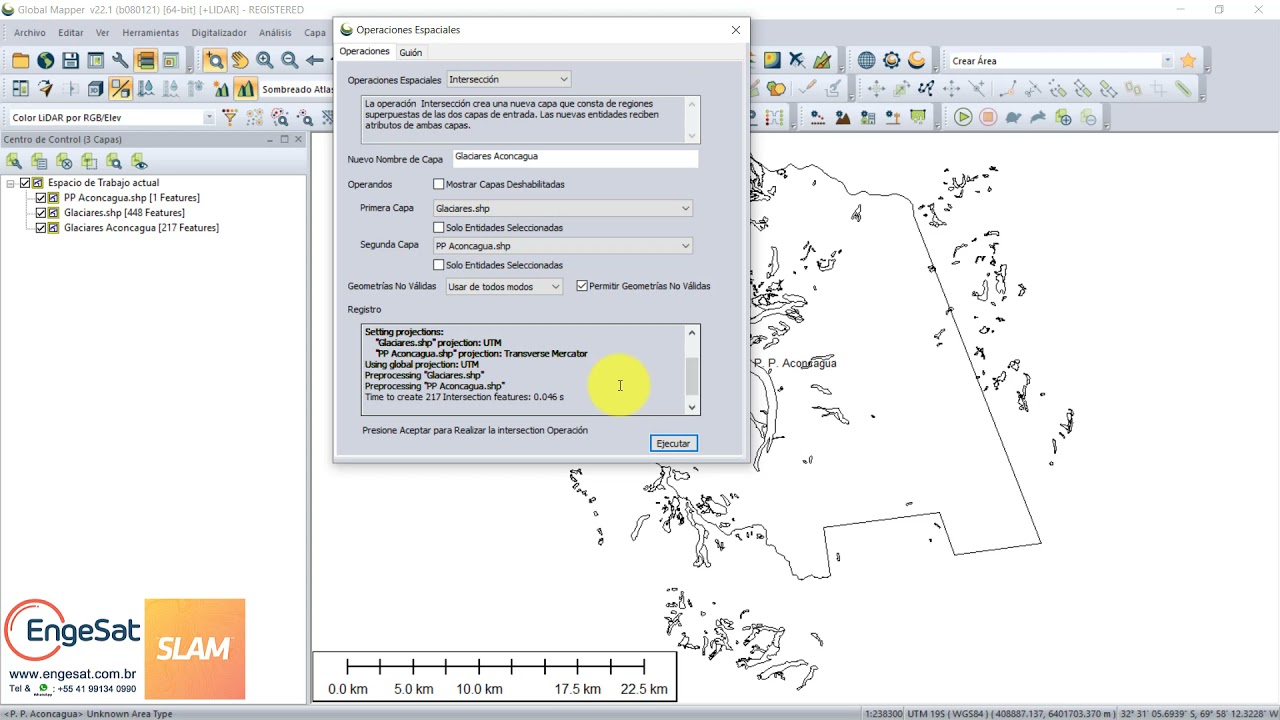Select the vertex edit digitizer icon
The width and height of the screenshot is (1280, 720).
pos(927,89)
